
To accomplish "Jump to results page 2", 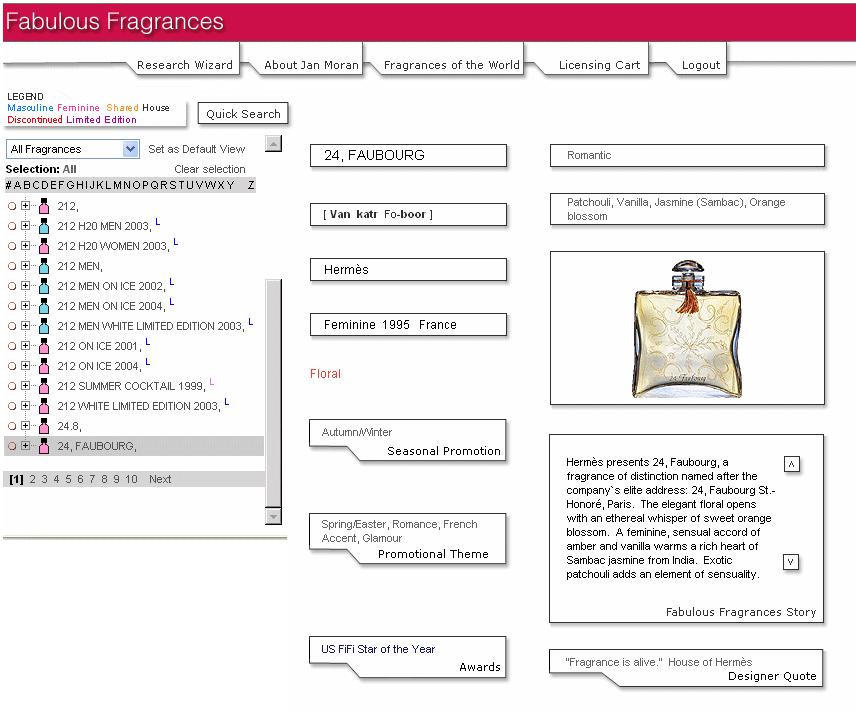I will coord(32,479).
